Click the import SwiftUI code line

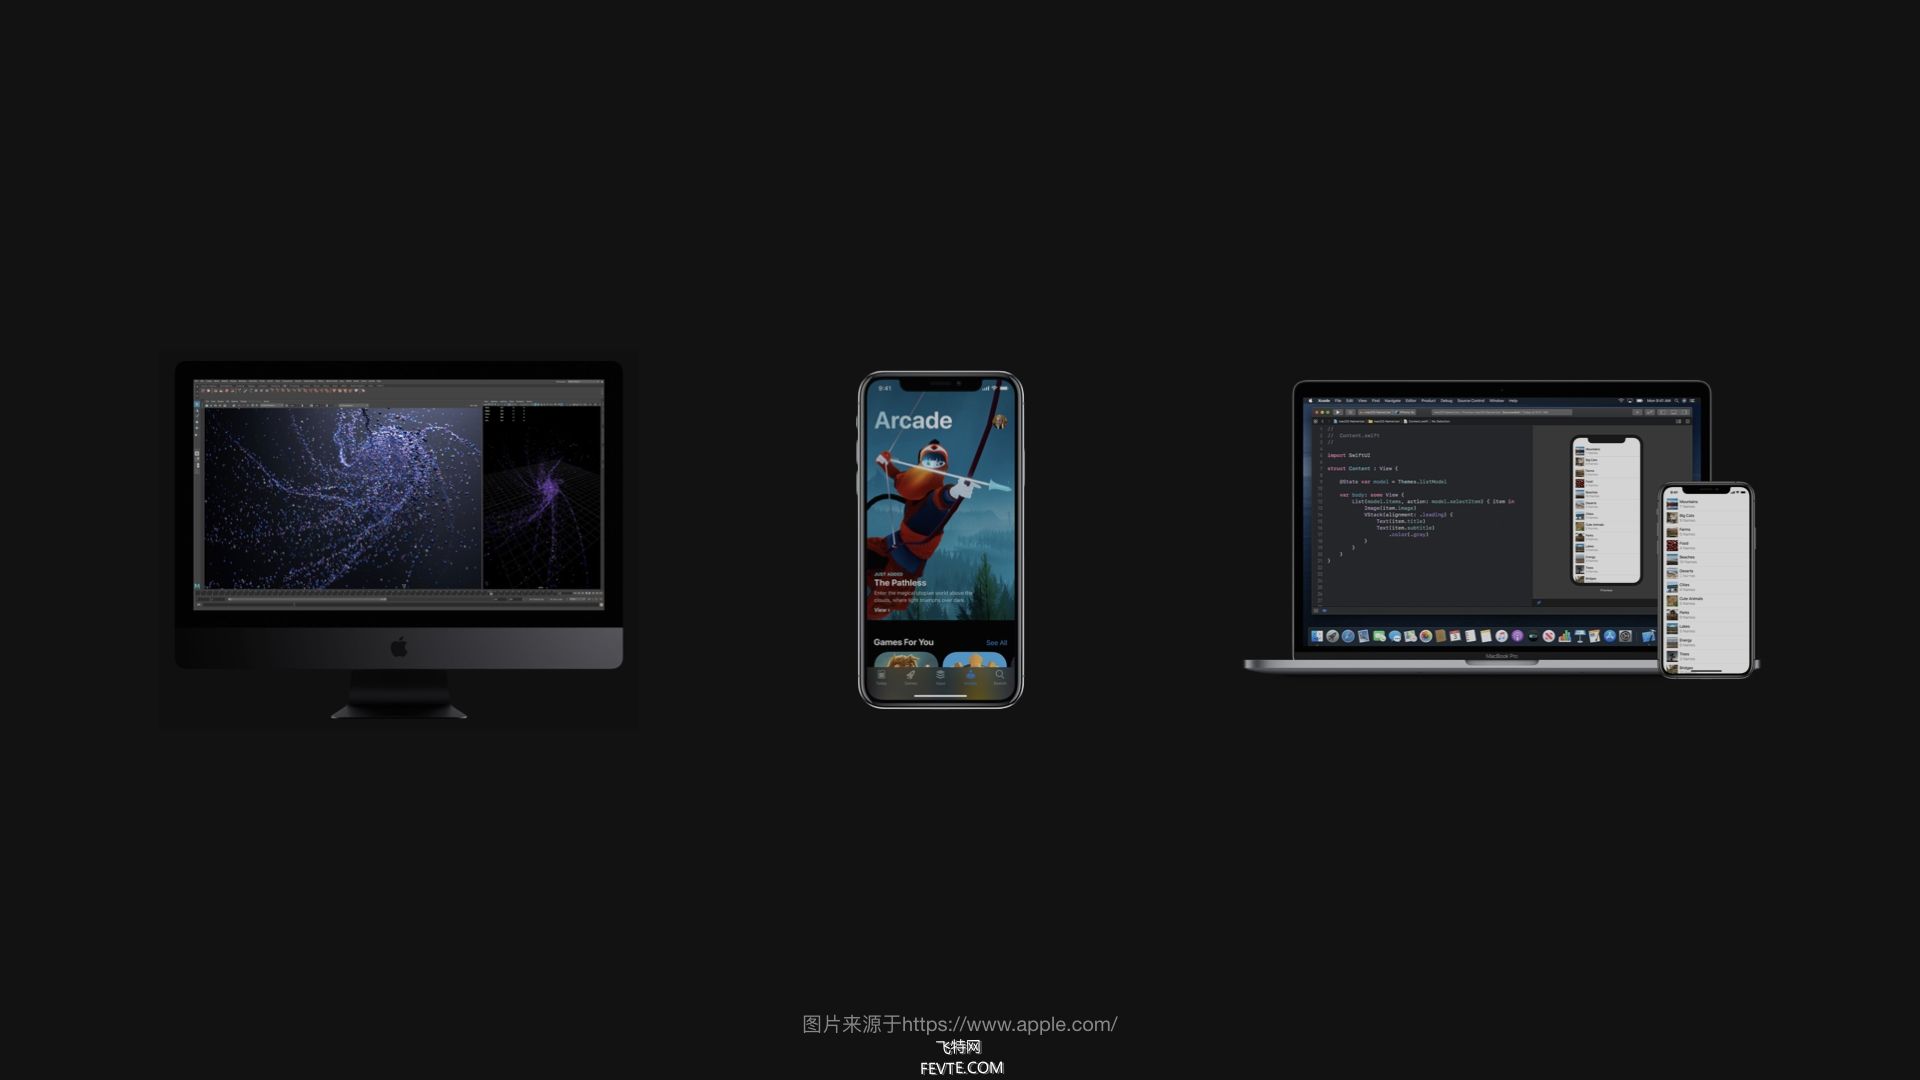click(x=1348, y=455)
